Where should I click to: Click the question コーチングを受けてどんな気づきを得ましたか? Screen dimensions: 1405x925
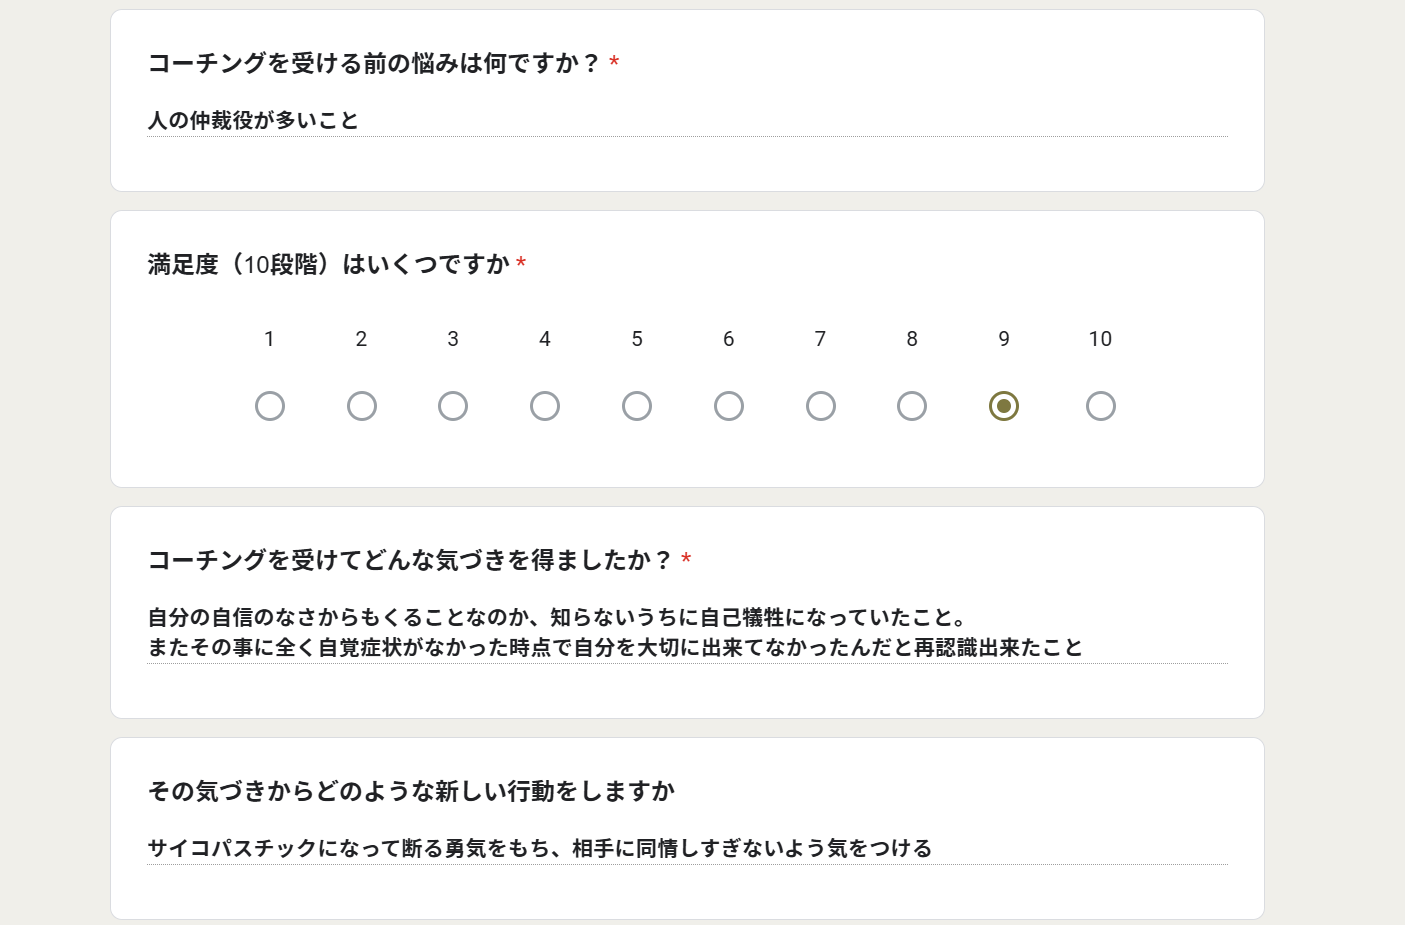coord(410,560)
